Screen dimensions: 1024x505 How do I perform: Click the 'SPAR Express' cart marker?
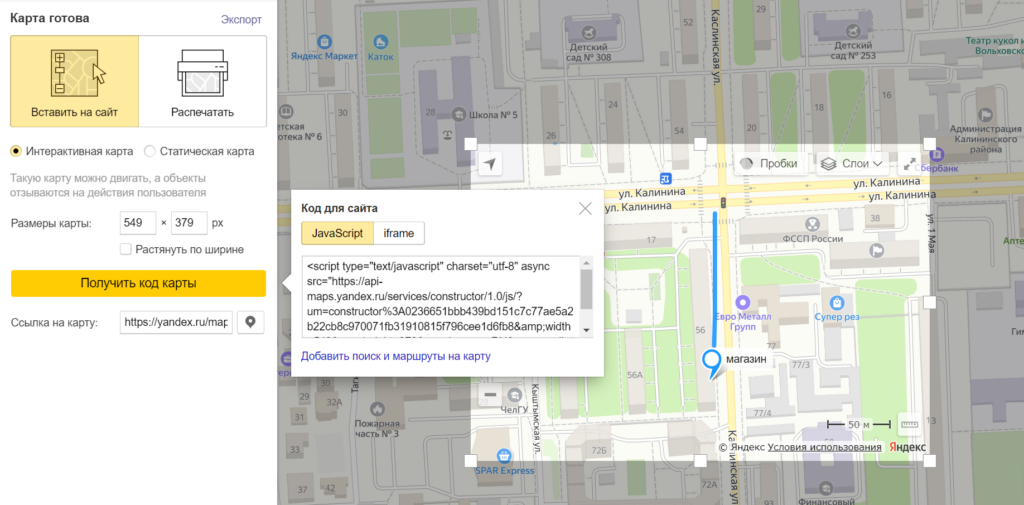click(x=503, y=455)
